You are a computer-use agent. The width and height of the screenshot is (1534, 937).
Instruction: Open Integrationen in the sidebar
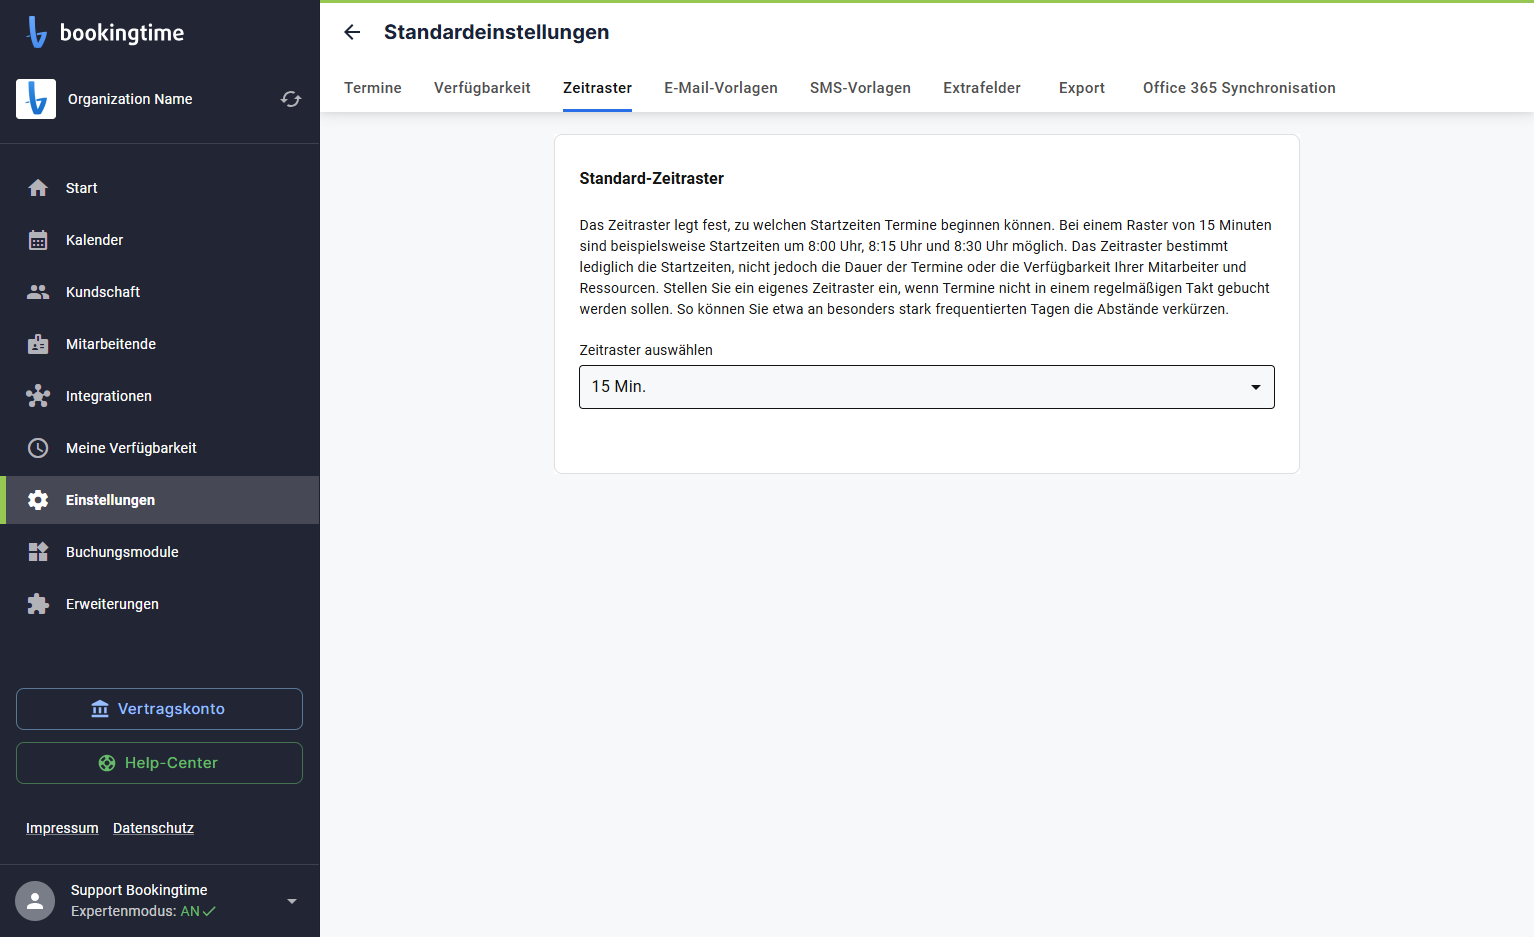(x=160, y=396)
